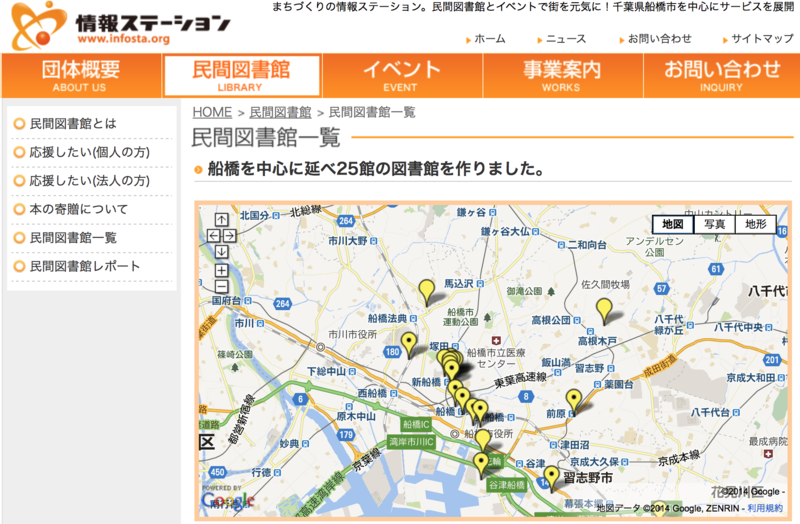Screen dimensions: 800x524
Task: Pan the map up with the arrow
Action: (221, 219)
